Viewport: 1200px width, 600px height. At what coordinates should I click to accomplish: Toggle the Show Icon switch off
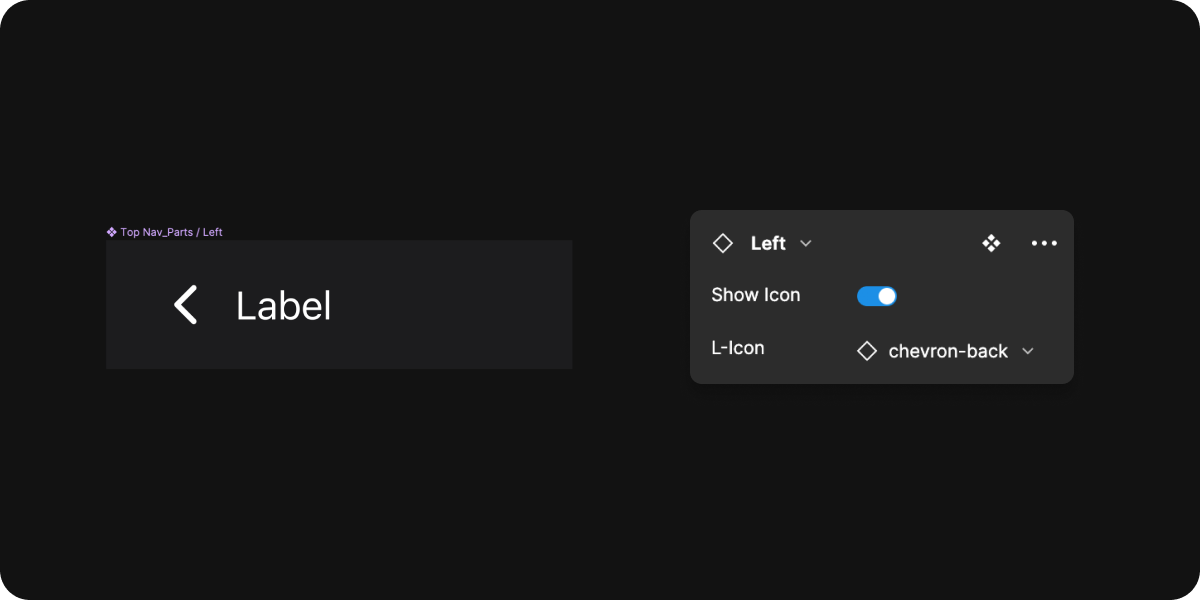[x=877, y=296]
